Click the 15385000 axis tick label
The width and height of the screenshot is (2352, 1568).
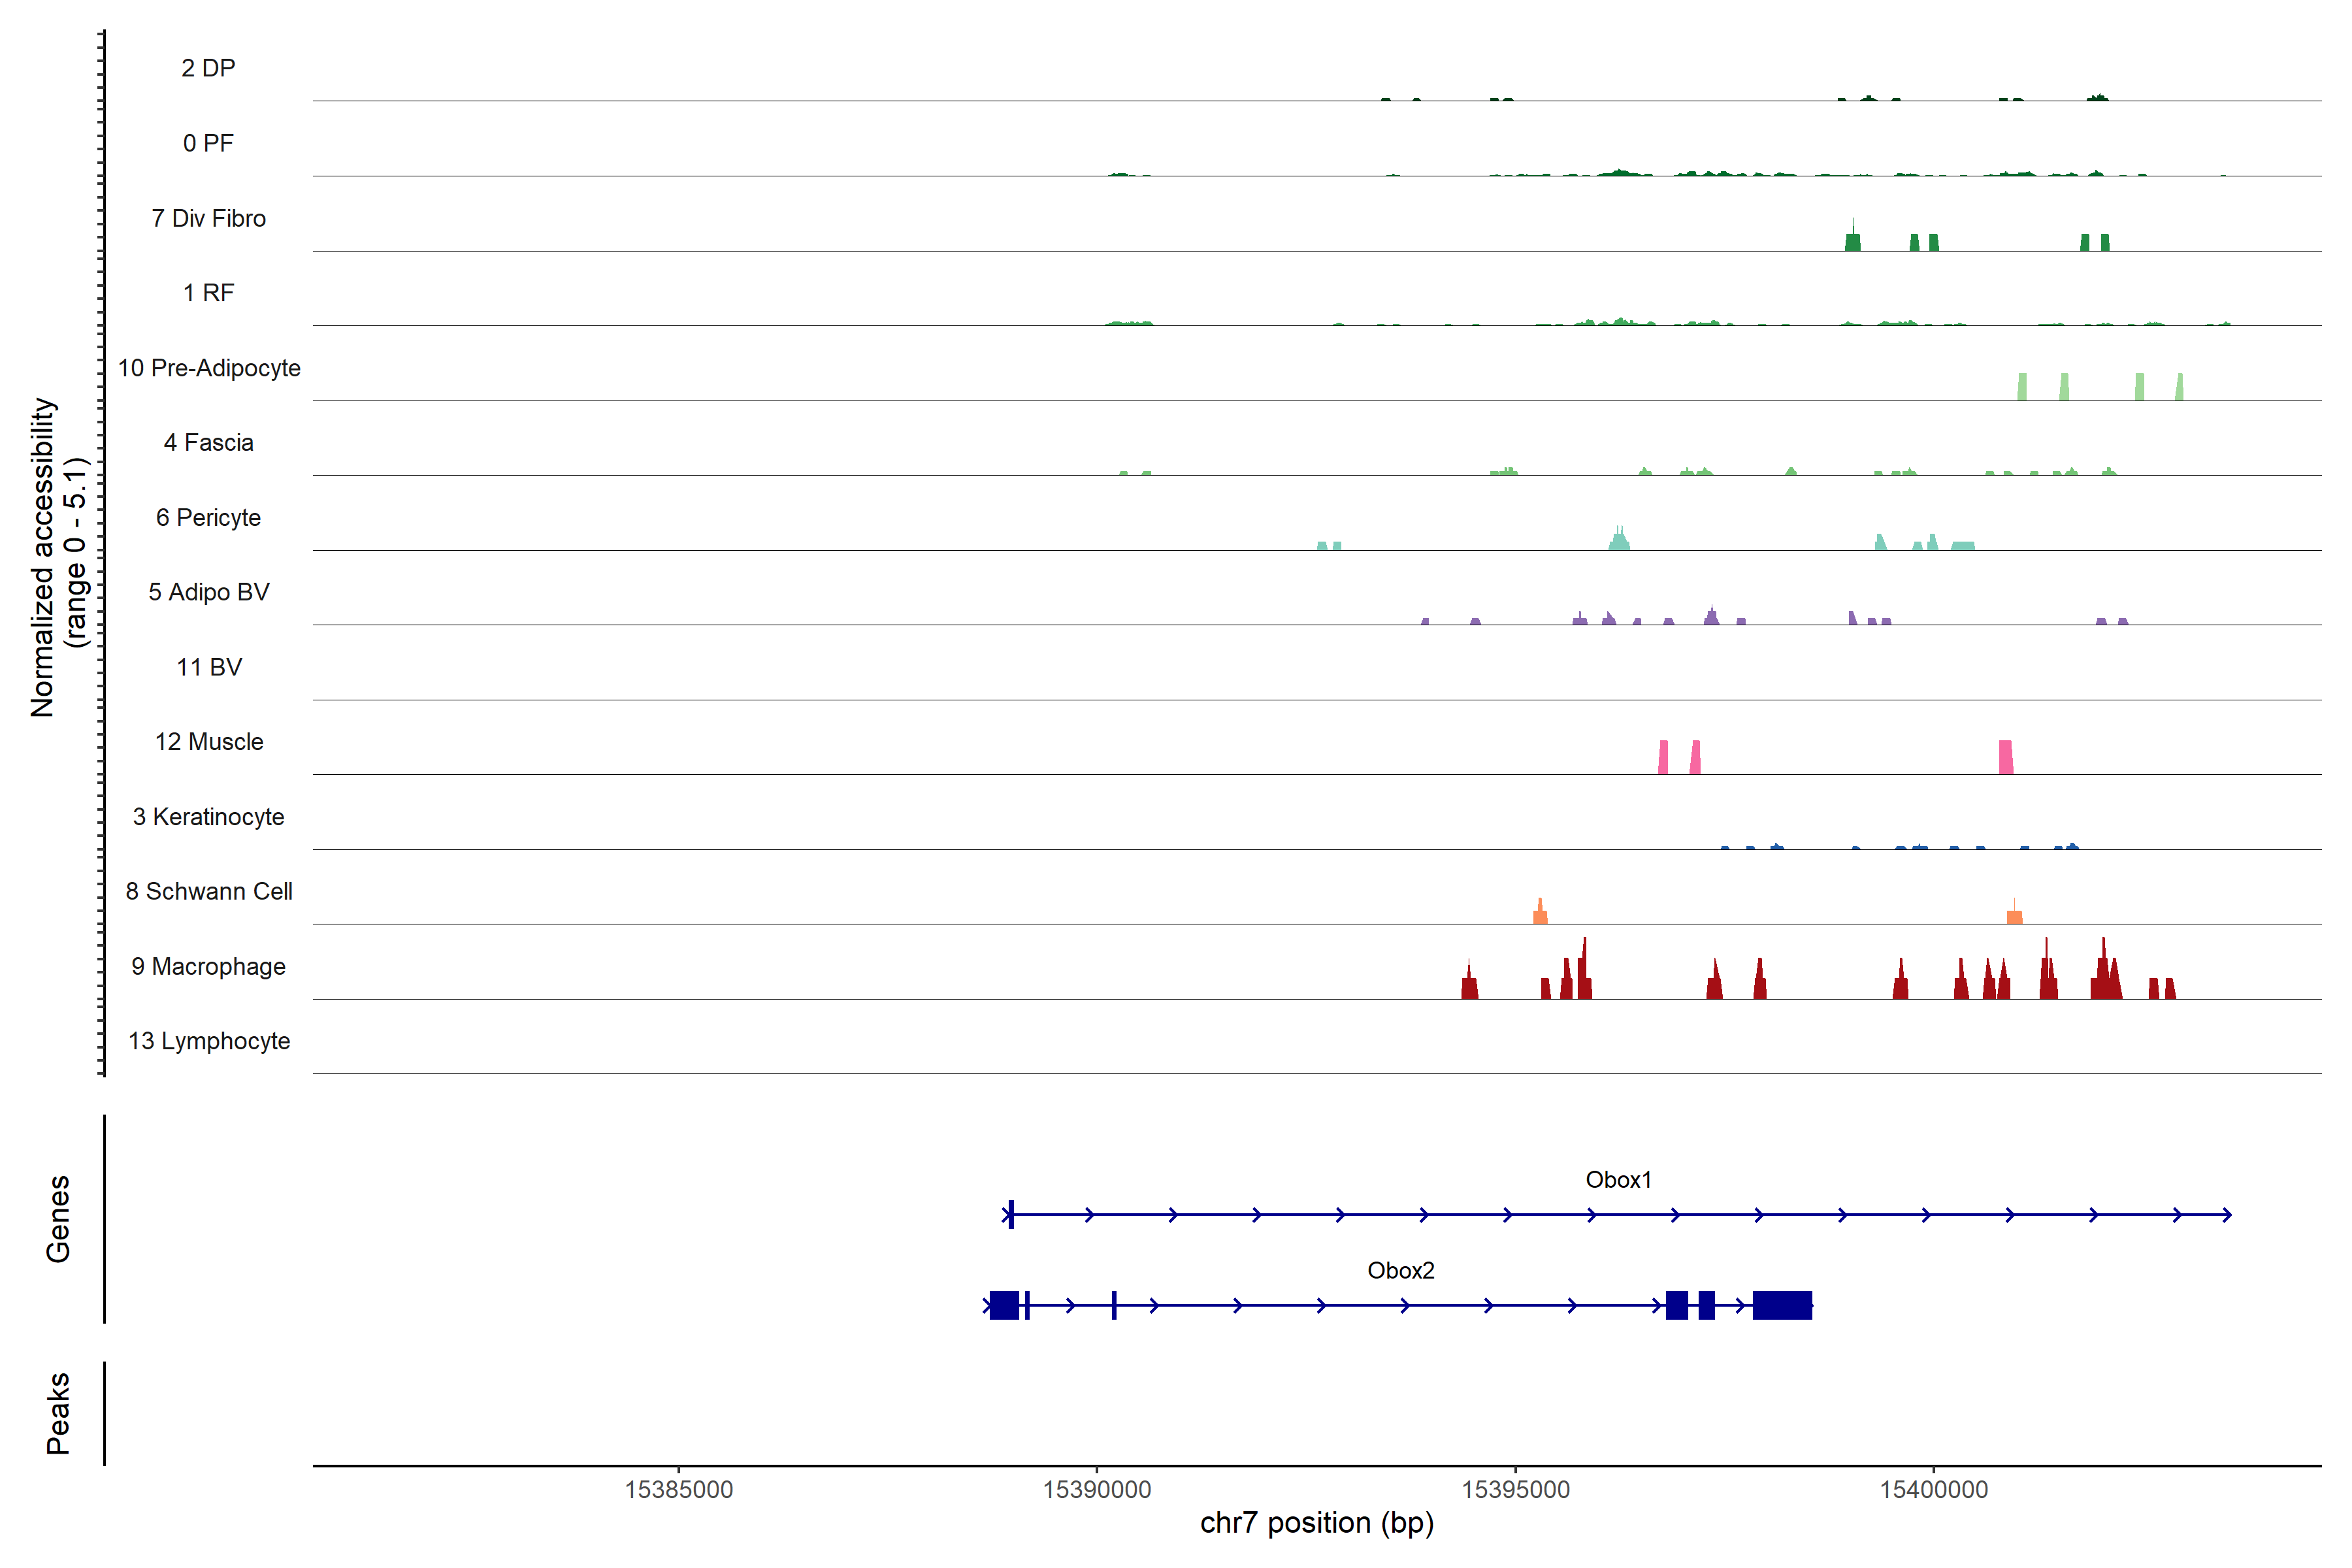click(x=679, y=1490)
